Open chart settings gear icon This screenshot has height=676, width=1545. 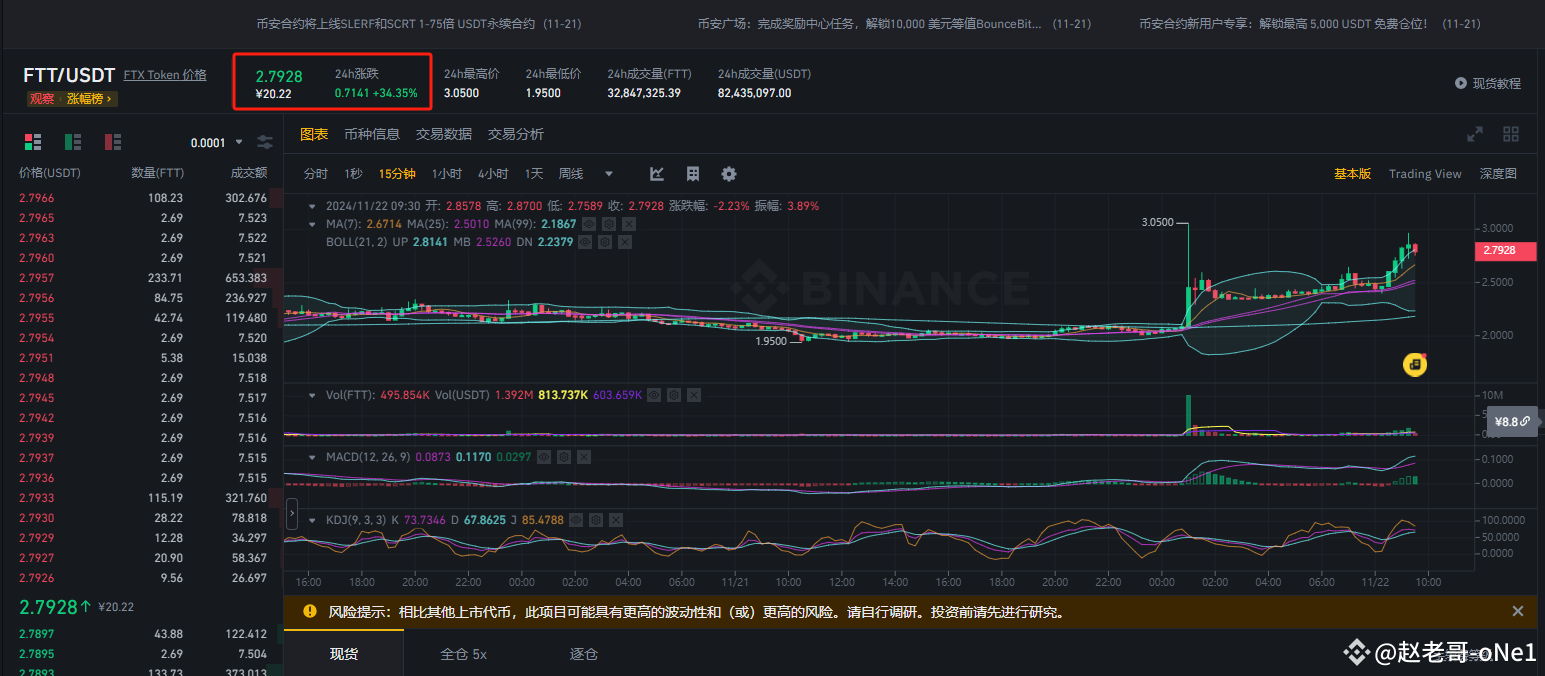pos(729,174)
